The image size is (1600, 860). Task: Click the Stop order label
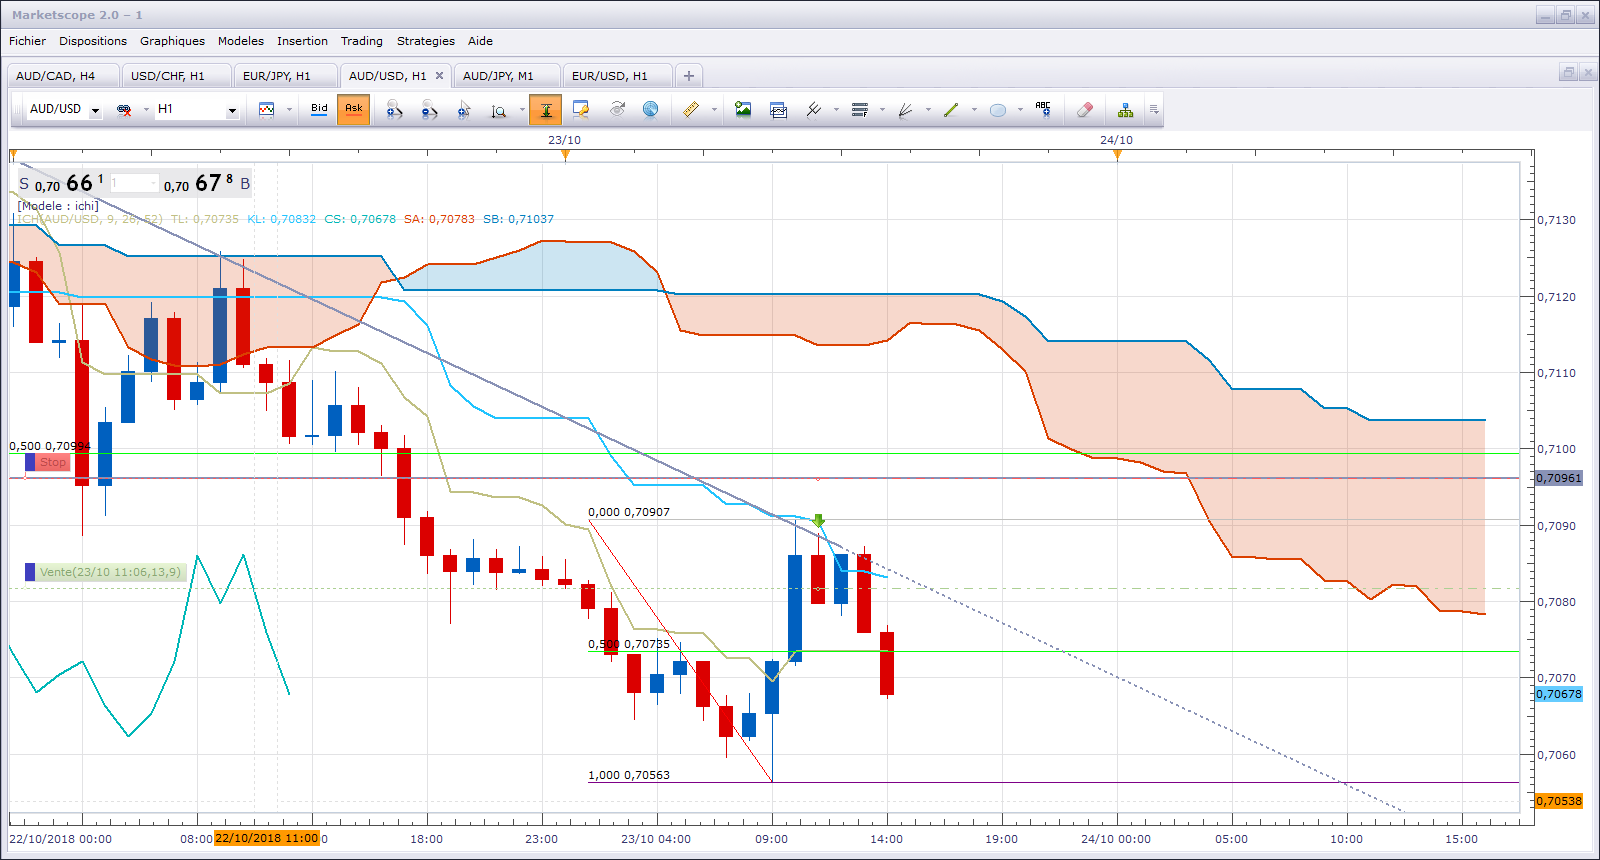pos(53,462)
